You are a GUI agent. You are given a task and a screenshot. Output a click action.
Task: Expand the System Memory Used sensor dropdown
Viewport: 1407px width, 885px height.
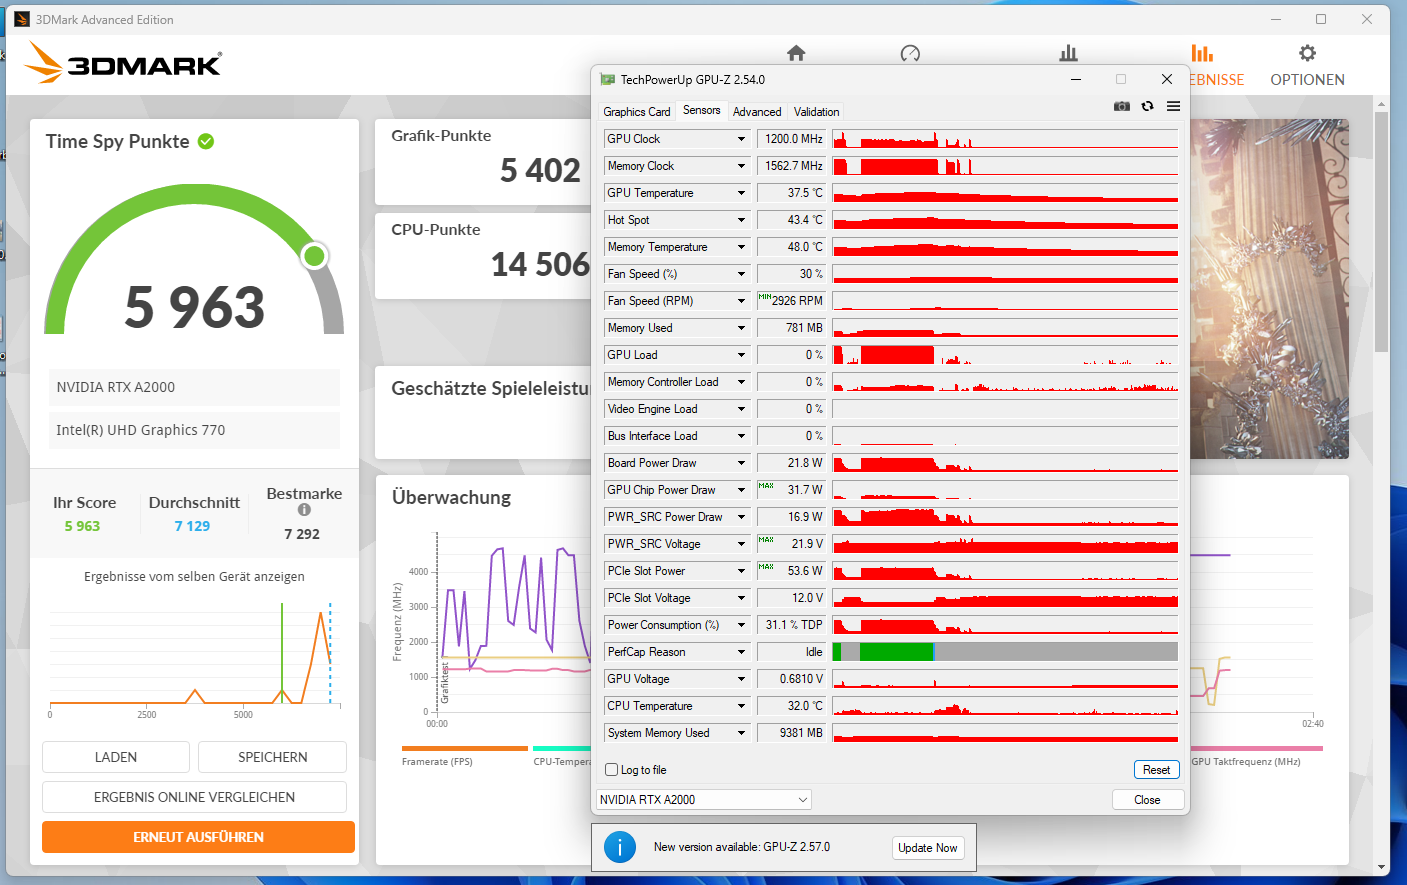pyautogui.click(x=742, y=733)
